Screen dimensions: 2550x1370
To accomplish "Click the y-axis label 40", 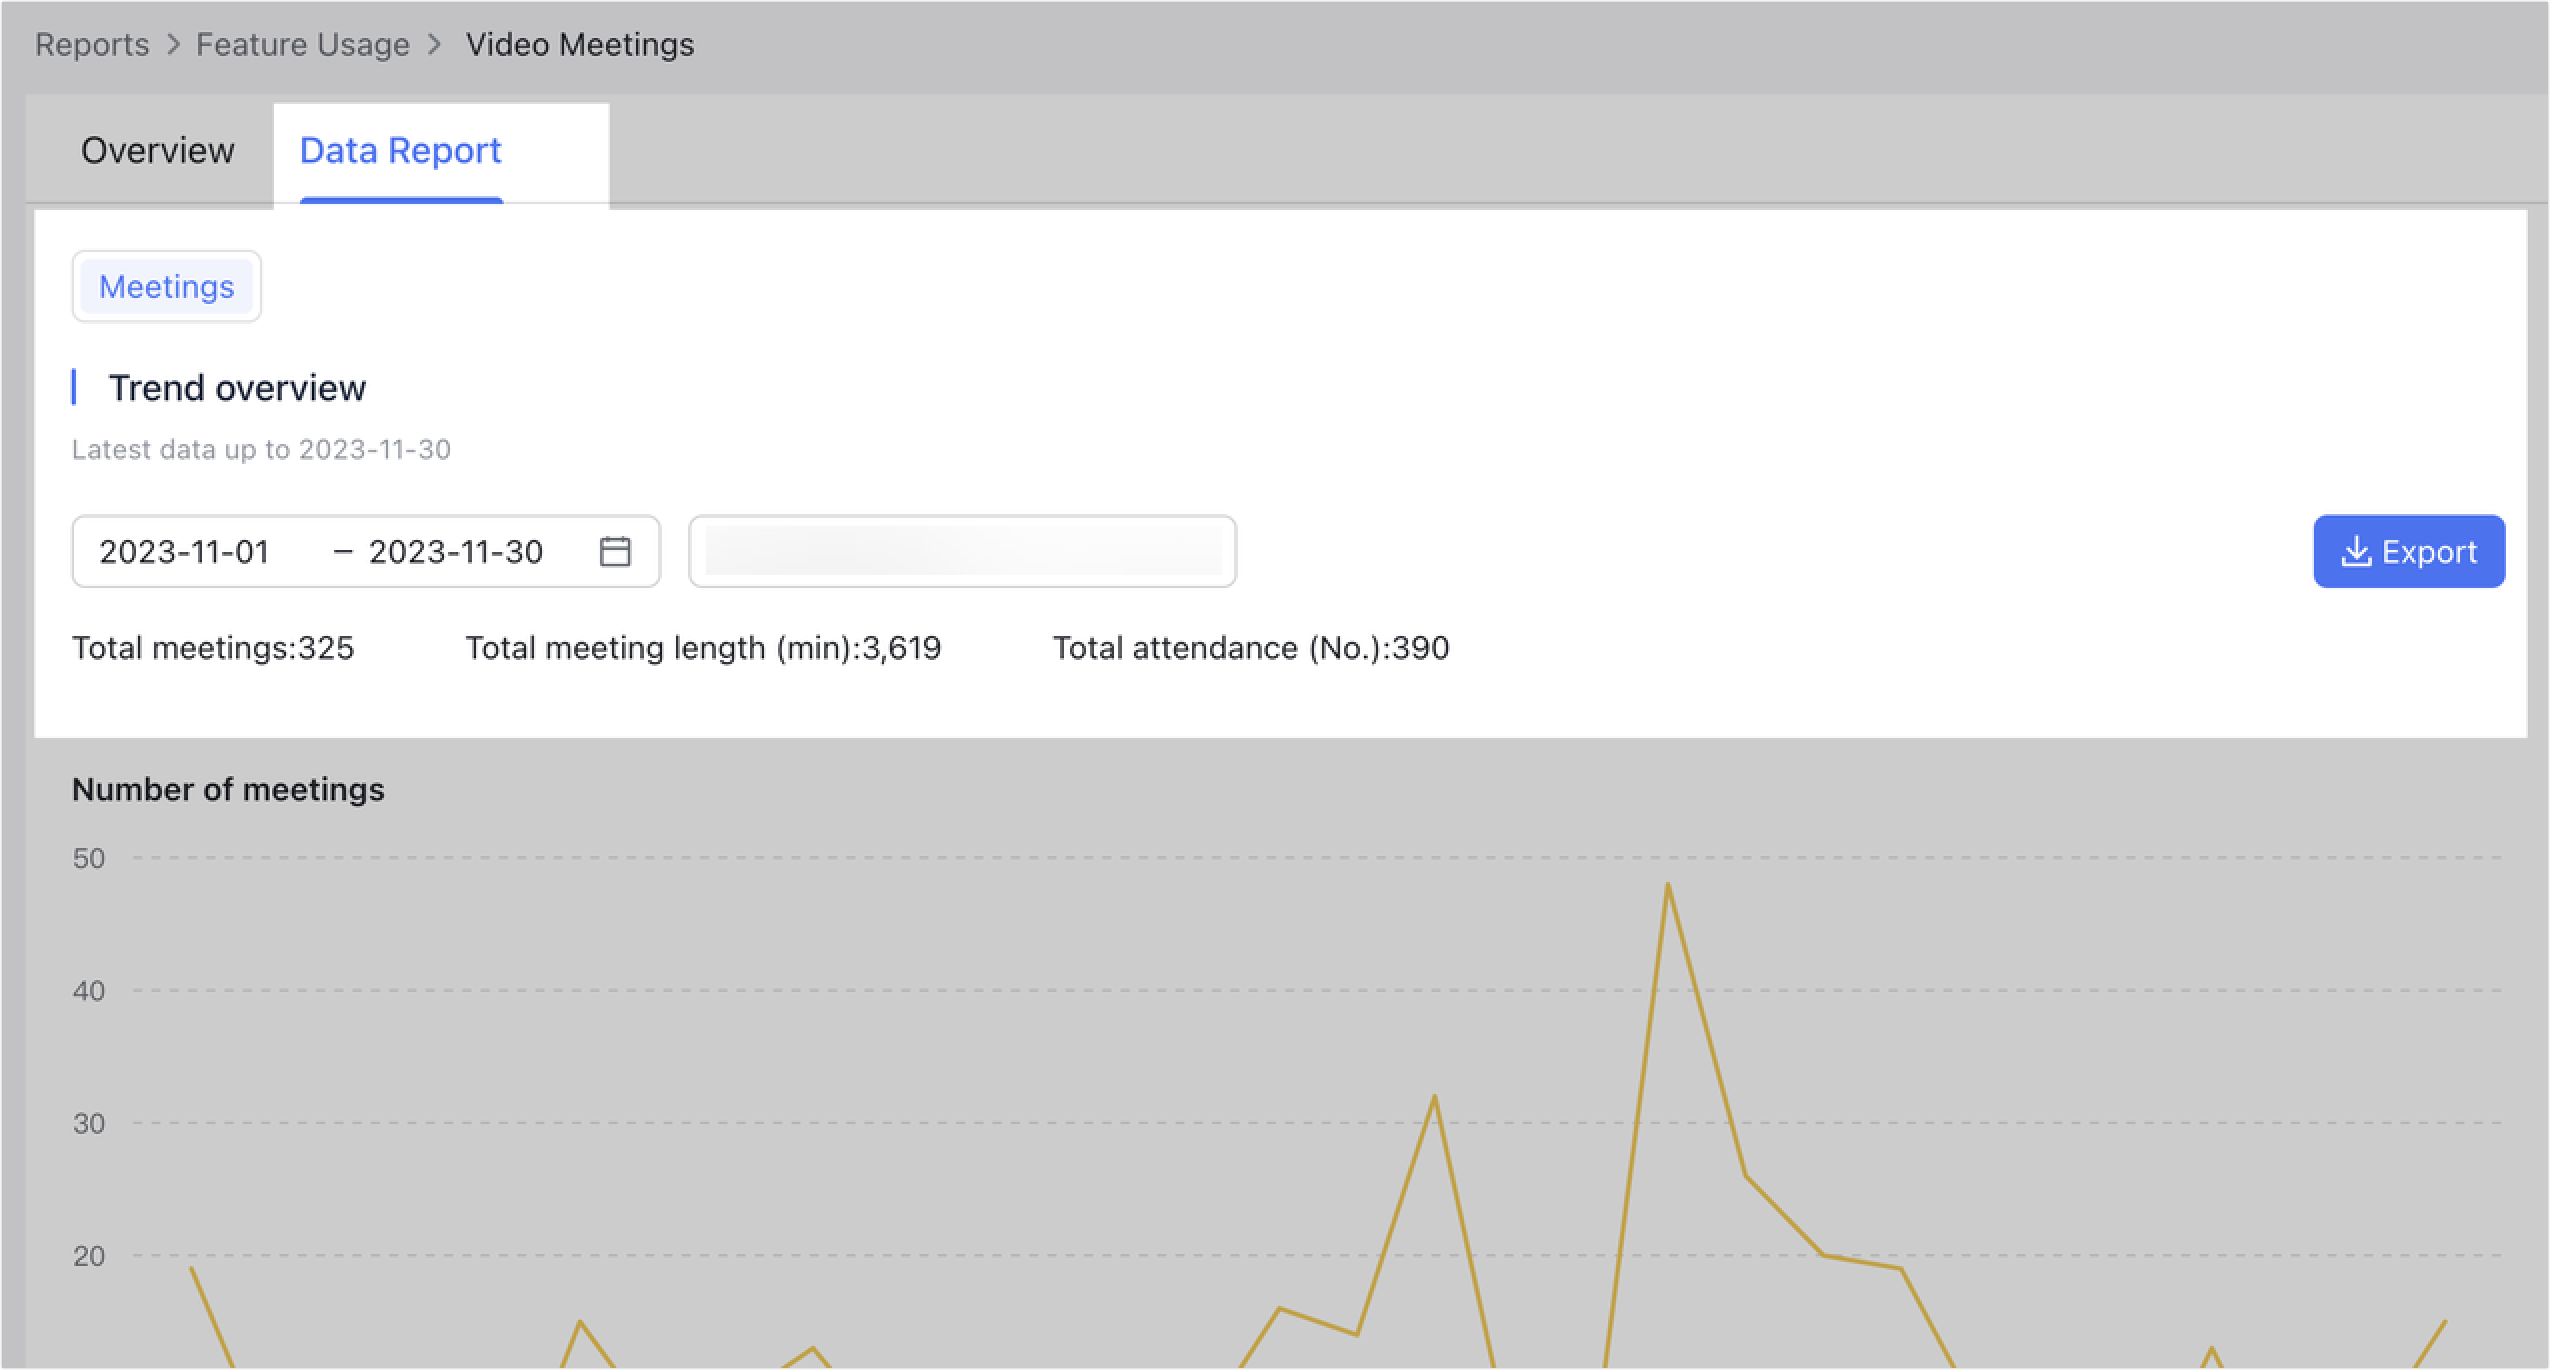I will pyautogui.click(x=89, y=991).
